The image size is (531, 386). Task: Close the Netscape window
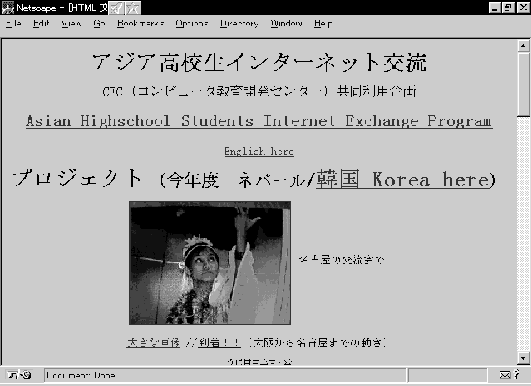[x=523, y=8]
